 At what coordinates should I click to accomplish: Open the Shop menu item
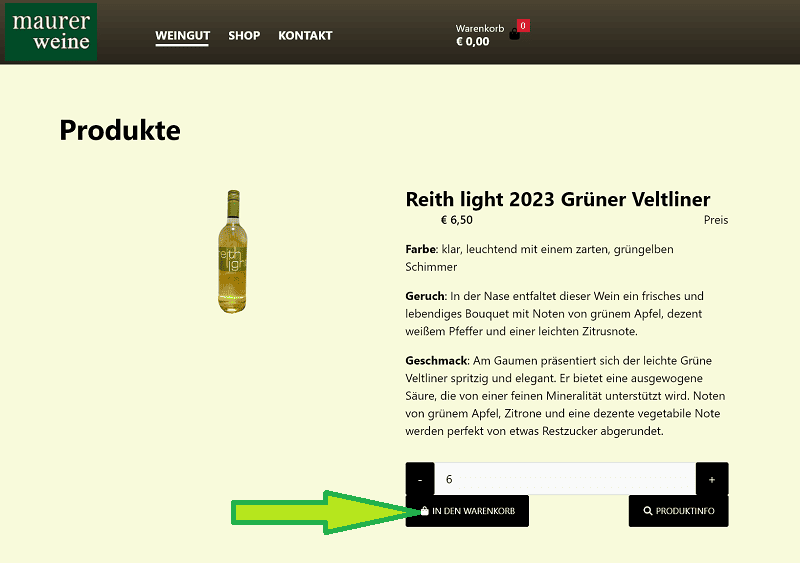244,36
